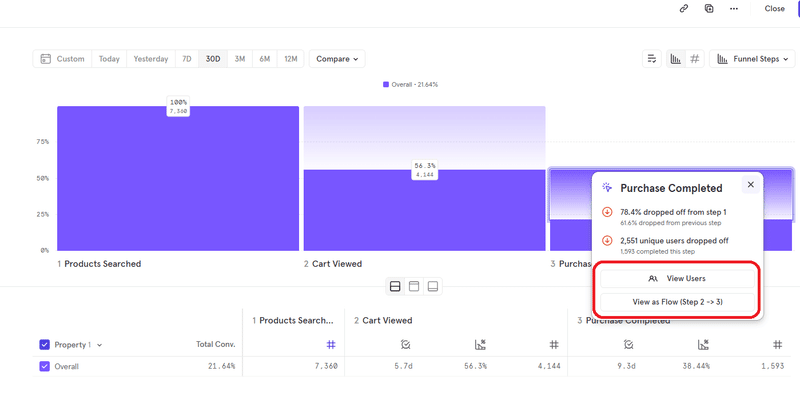Click the Products Searched funnel bar
Image resolution: width=800 pixels, height=401 pixels.
pyautogui.click(x=178, y=178)
